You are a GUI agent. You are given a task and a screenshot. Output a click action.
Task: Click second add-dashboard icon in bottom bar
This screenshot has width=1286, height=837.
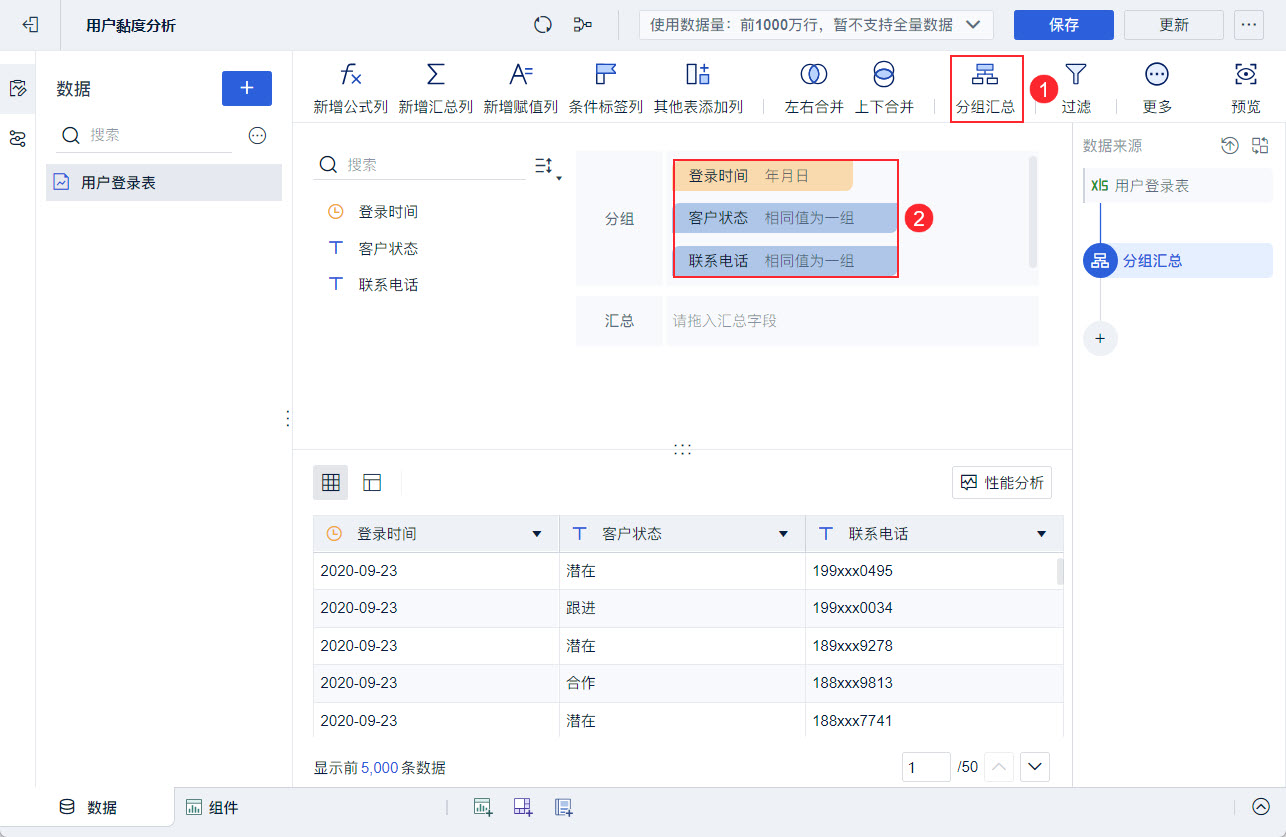(523, 808)
